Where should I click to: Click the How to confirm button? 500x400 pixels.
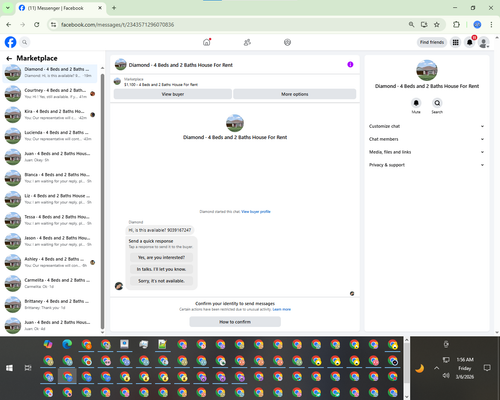click(x=235, y=322)
